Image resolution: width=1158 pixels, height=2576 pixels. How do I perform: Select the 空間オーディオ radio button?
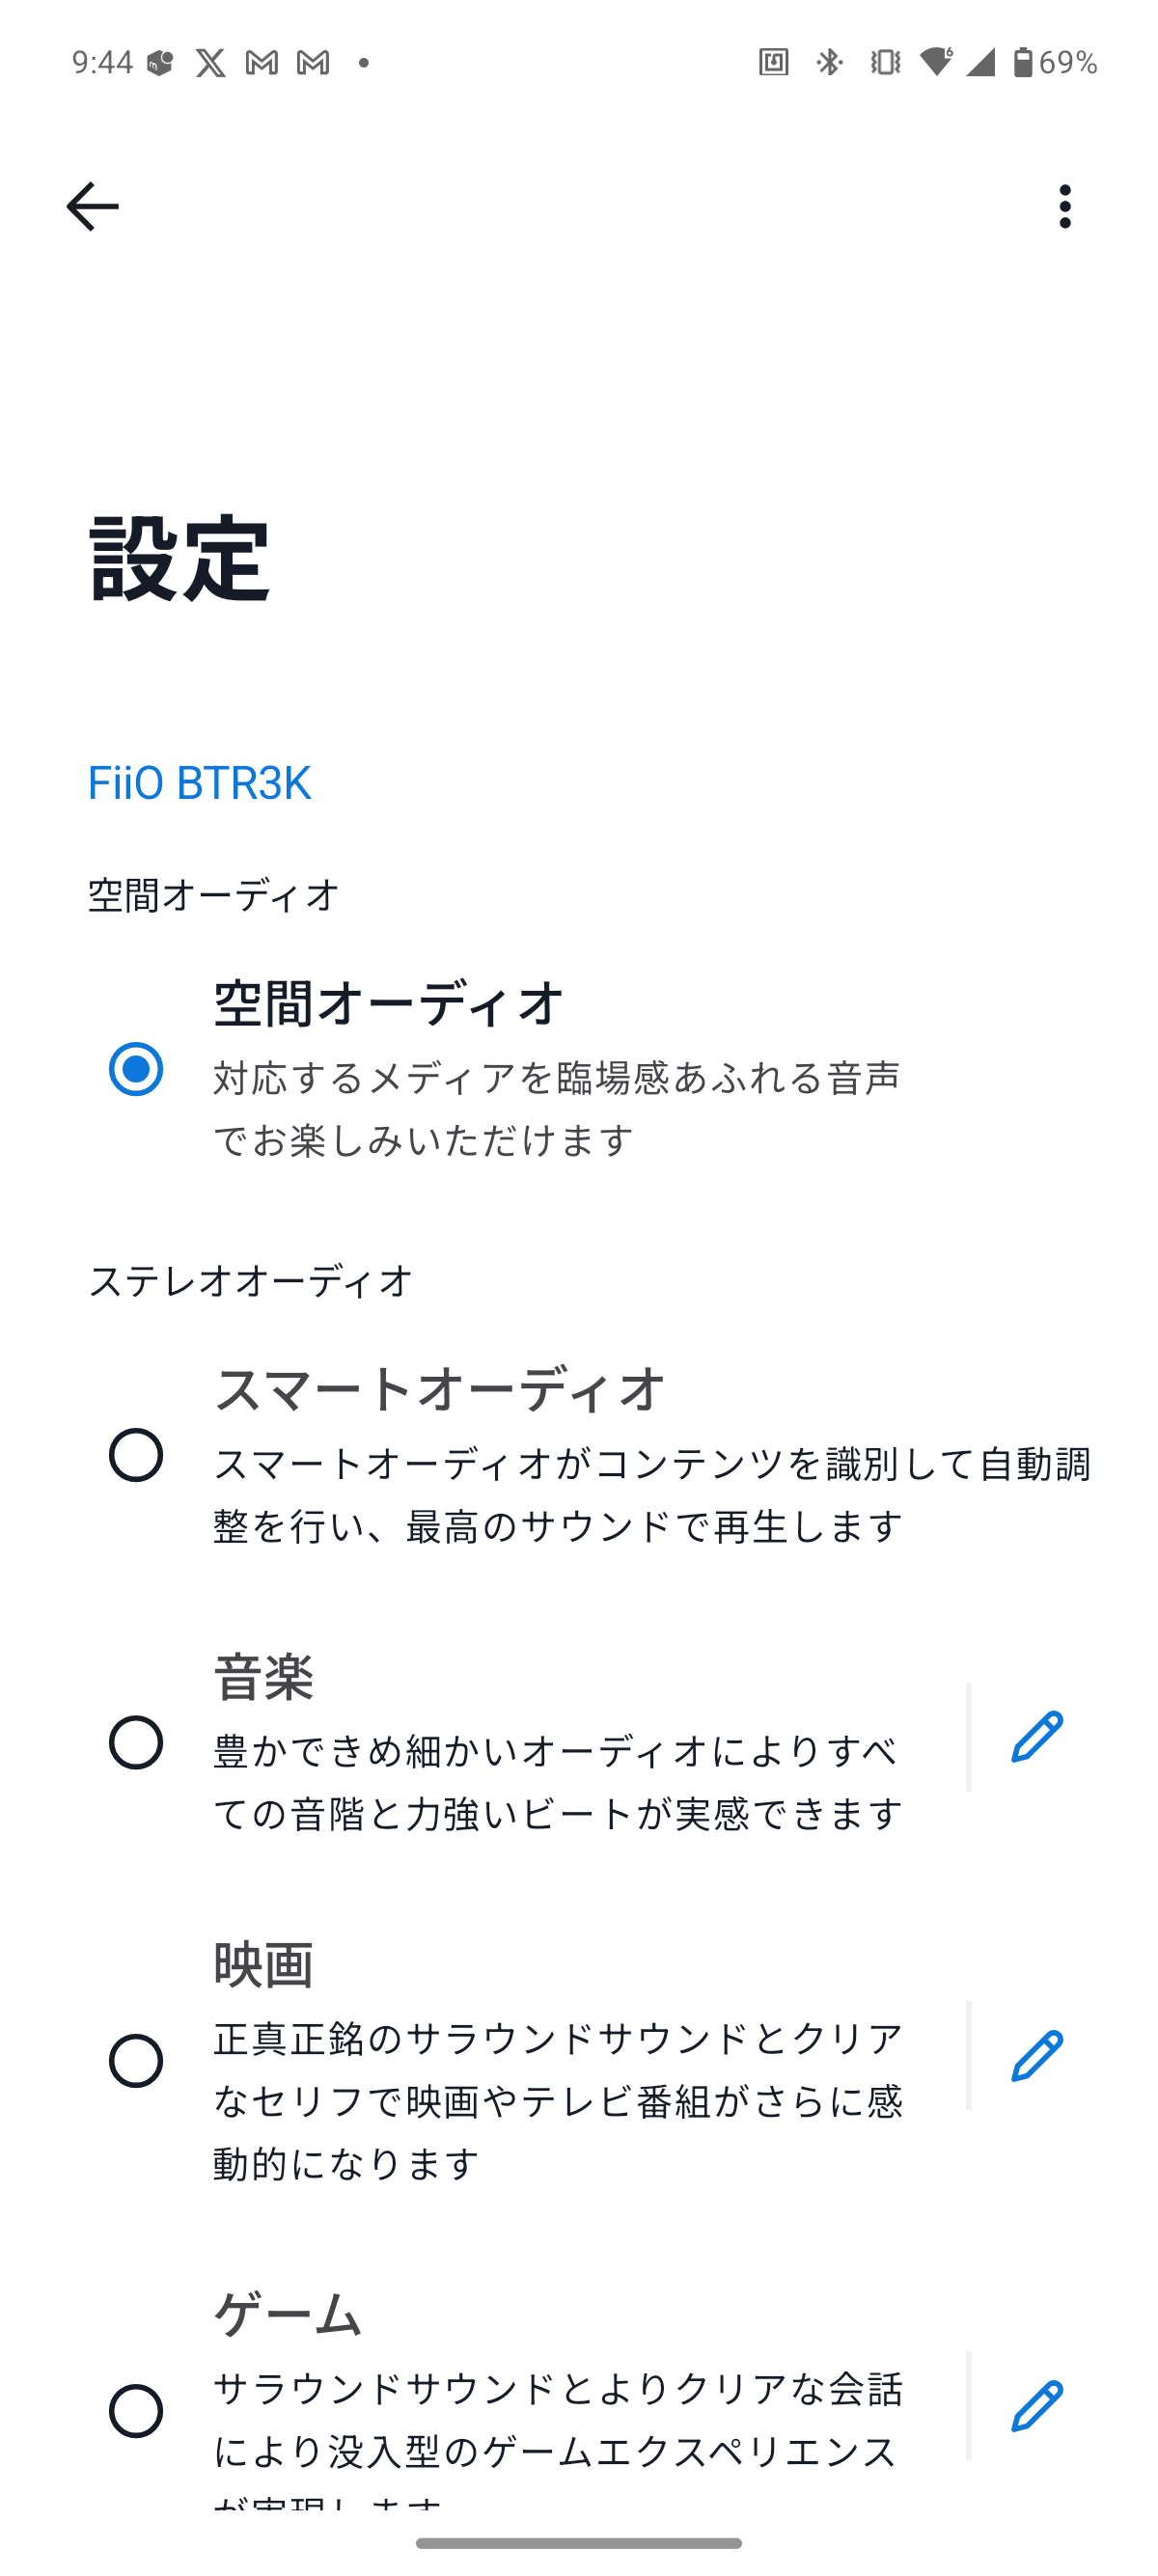coord(136,1069)
